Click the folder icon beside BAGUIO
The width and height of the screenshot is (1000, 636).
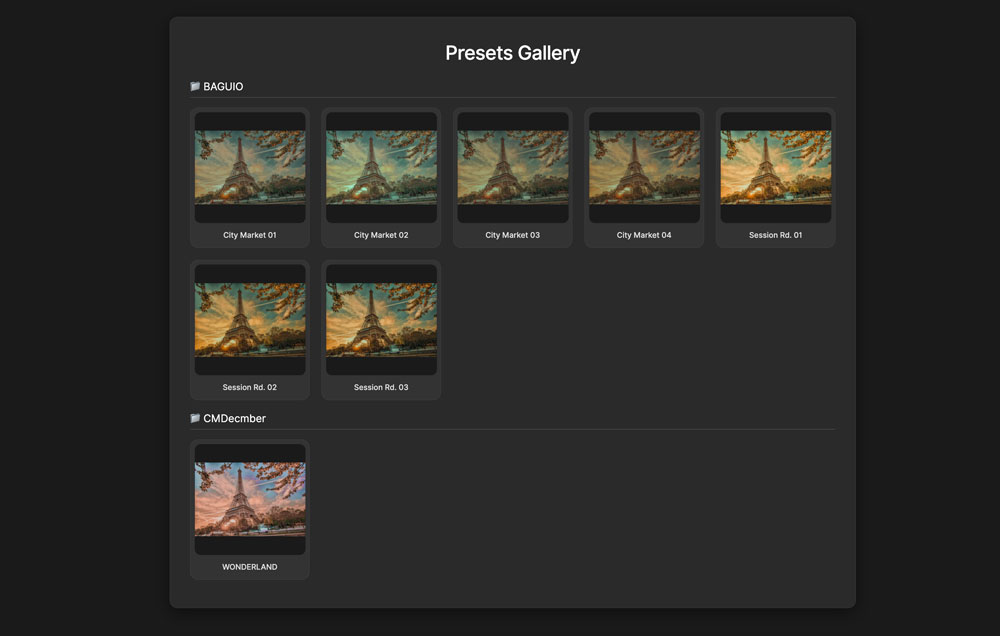(x=195, y=87)
